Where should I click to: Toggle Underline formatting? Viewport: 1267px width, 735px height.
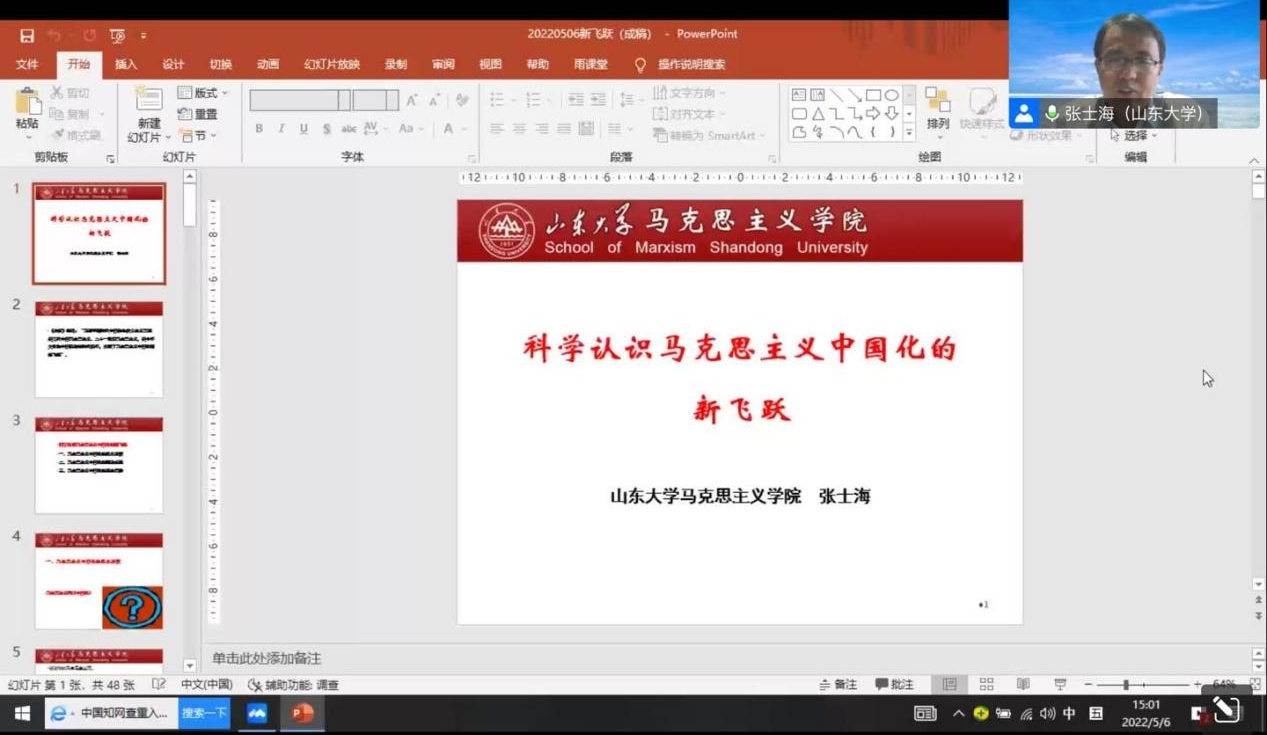(x=304, y=129)
